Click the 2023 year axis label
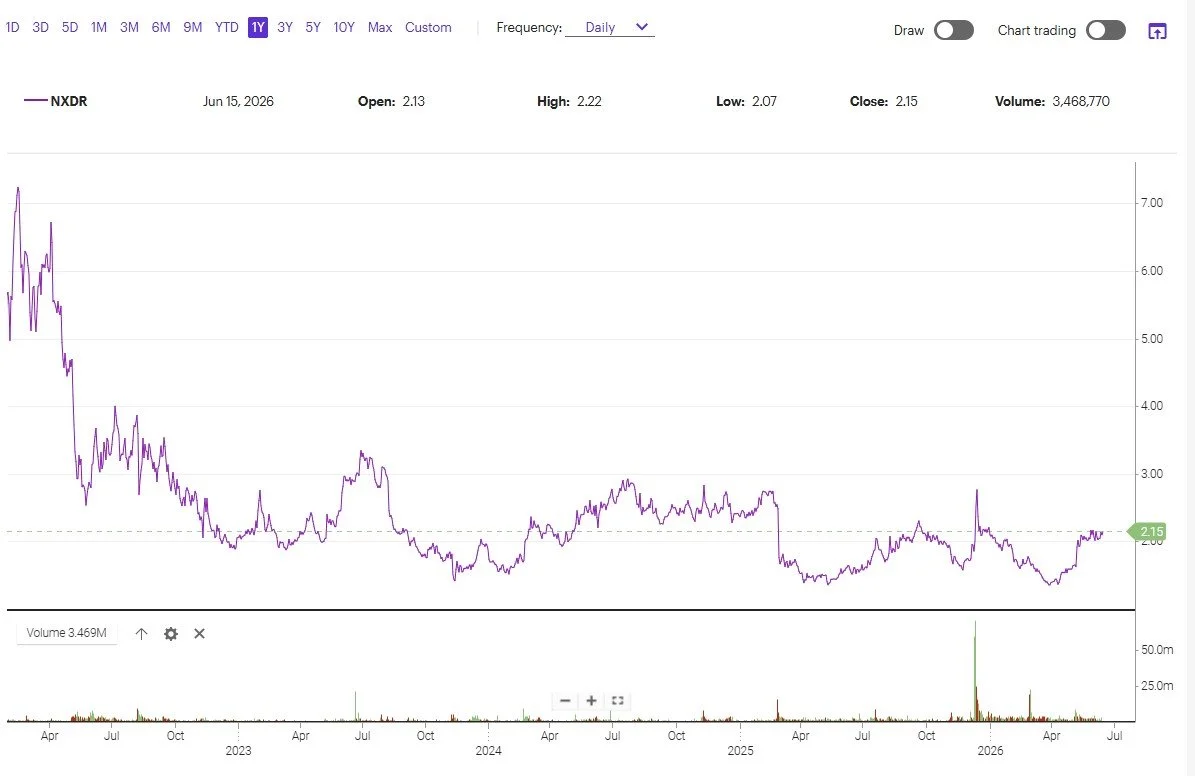The image size is (1195, 776). tap(239, 751)
